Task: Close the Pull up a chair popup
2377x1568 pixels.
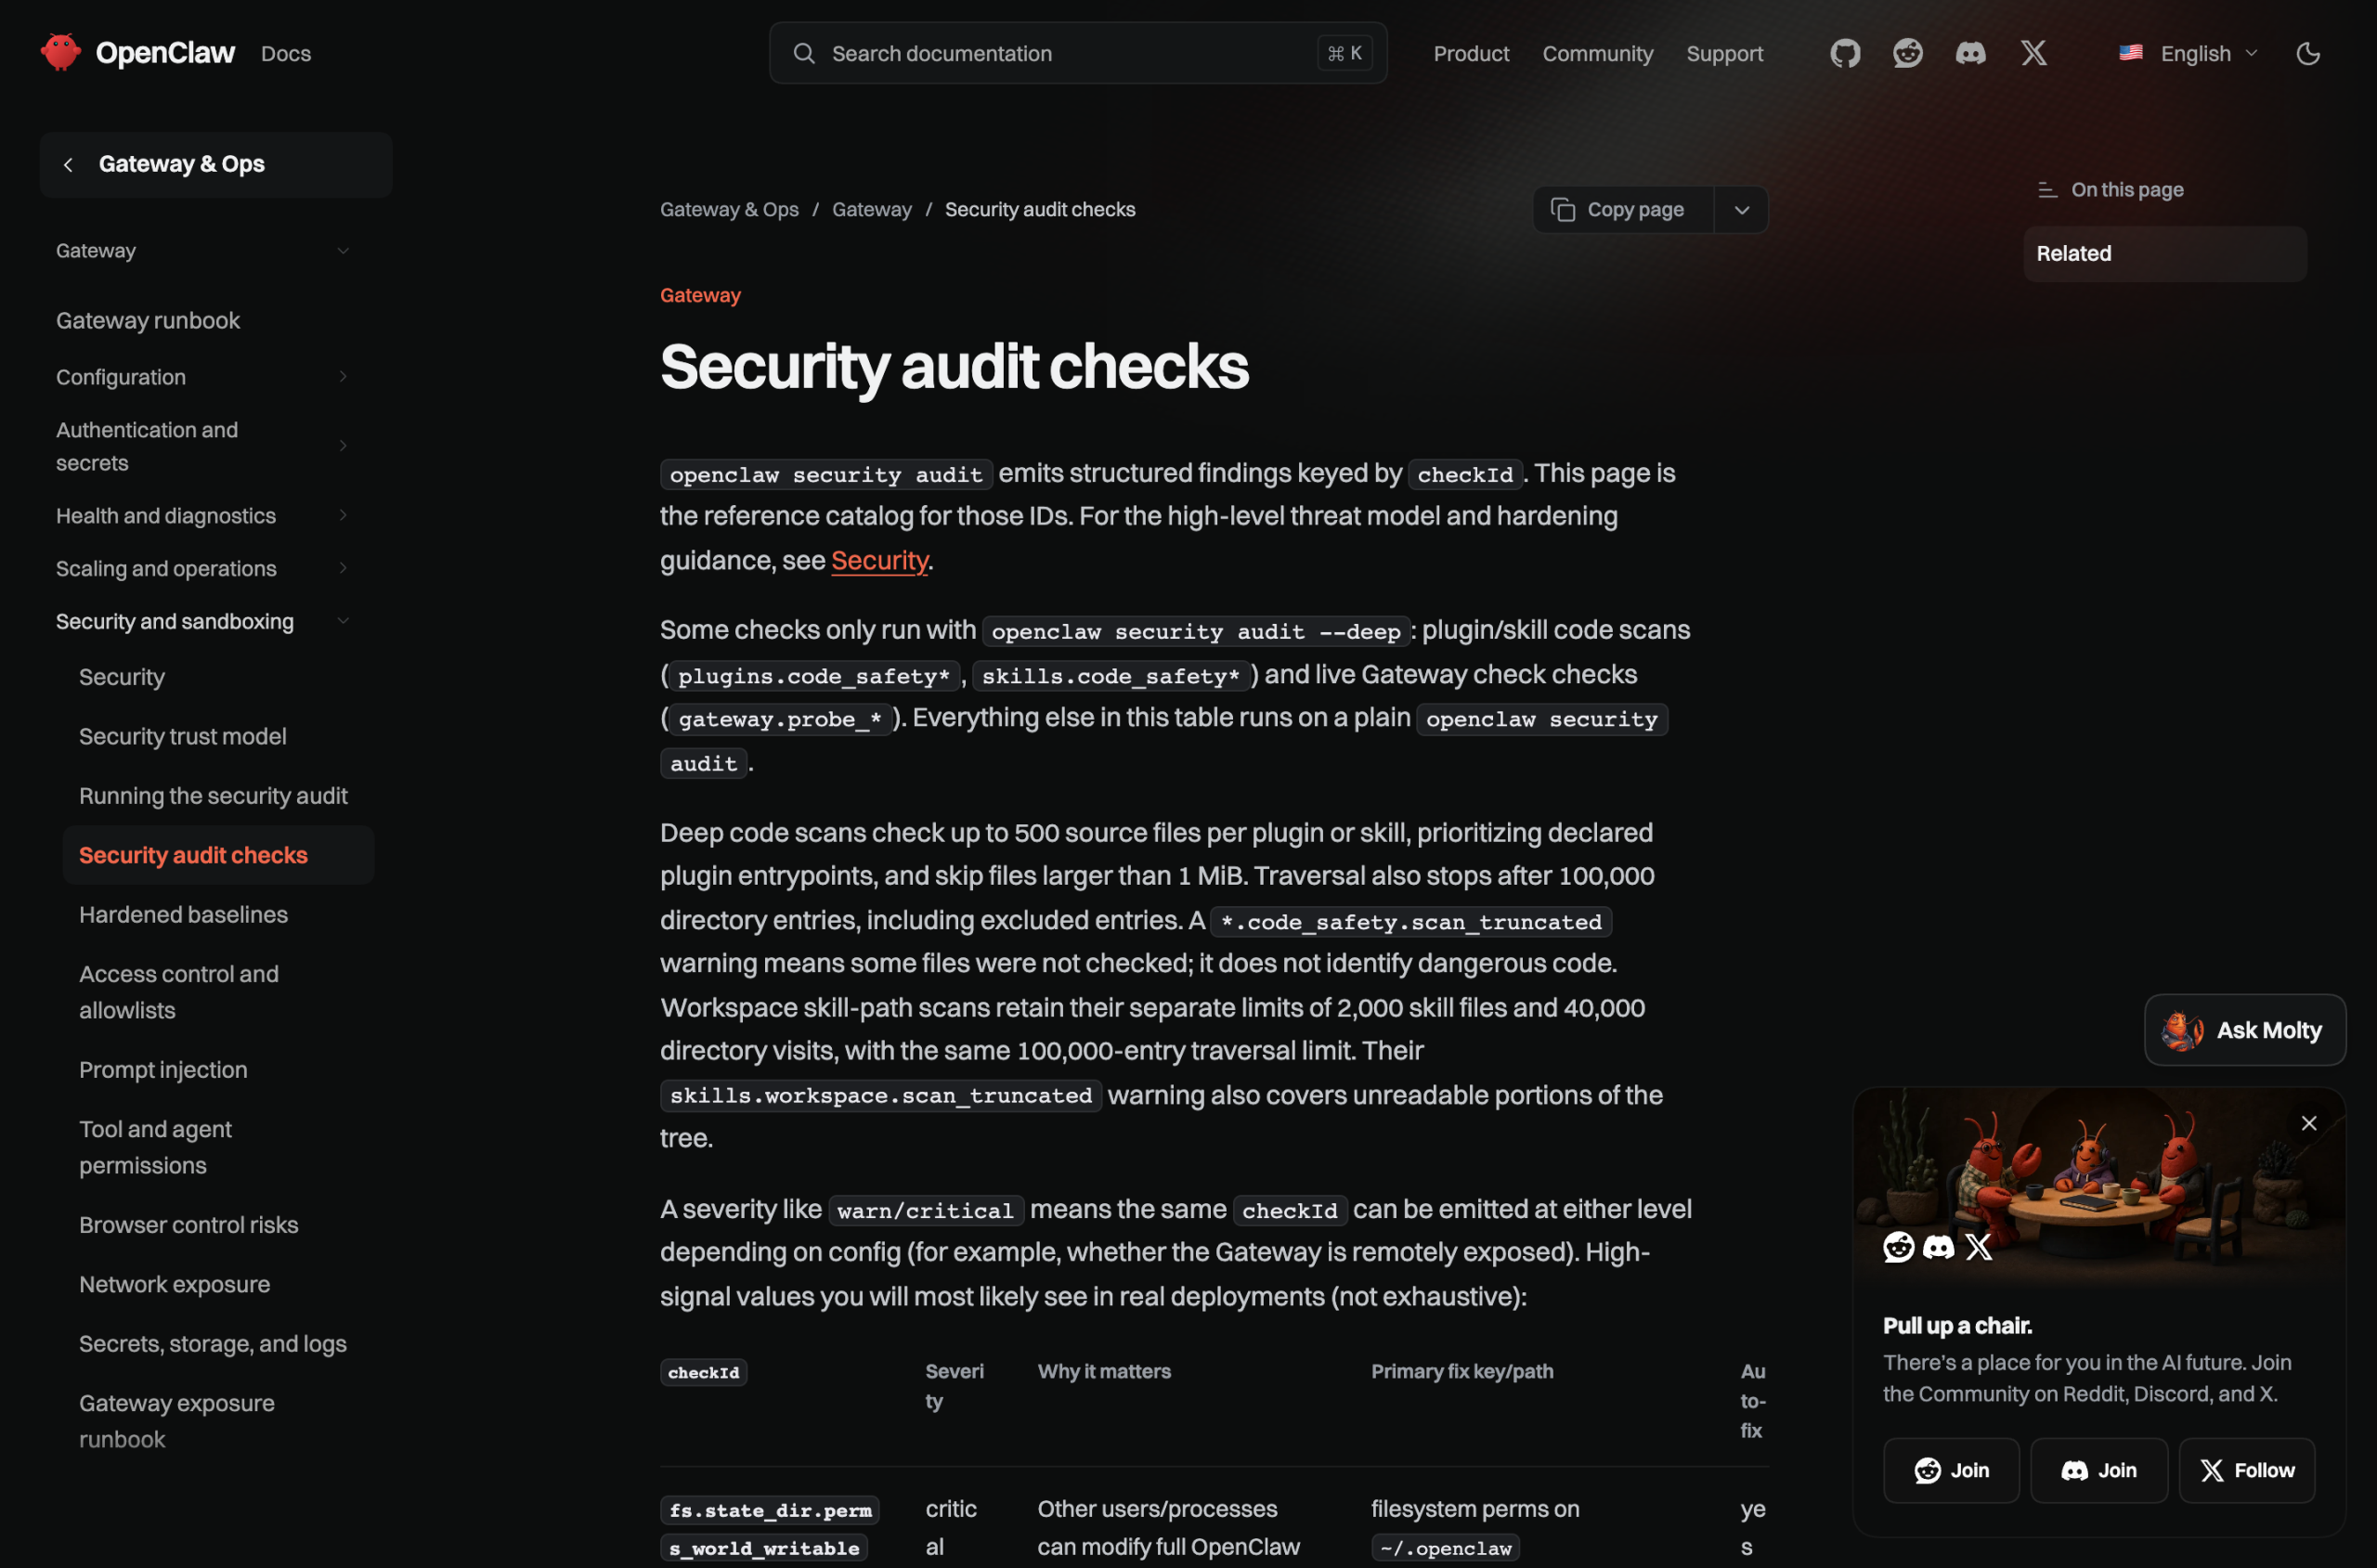Action: tap(2309, 1123)
